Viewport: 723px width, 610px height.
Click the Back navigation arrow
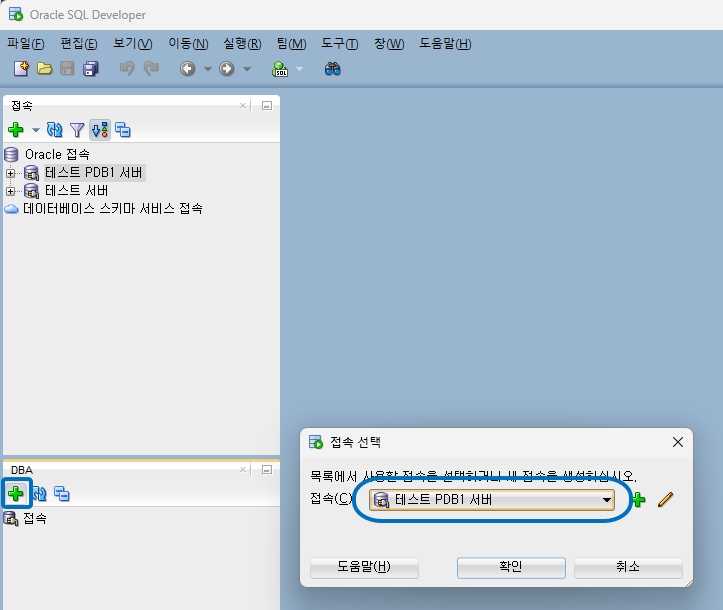click(x=187, y=69)
